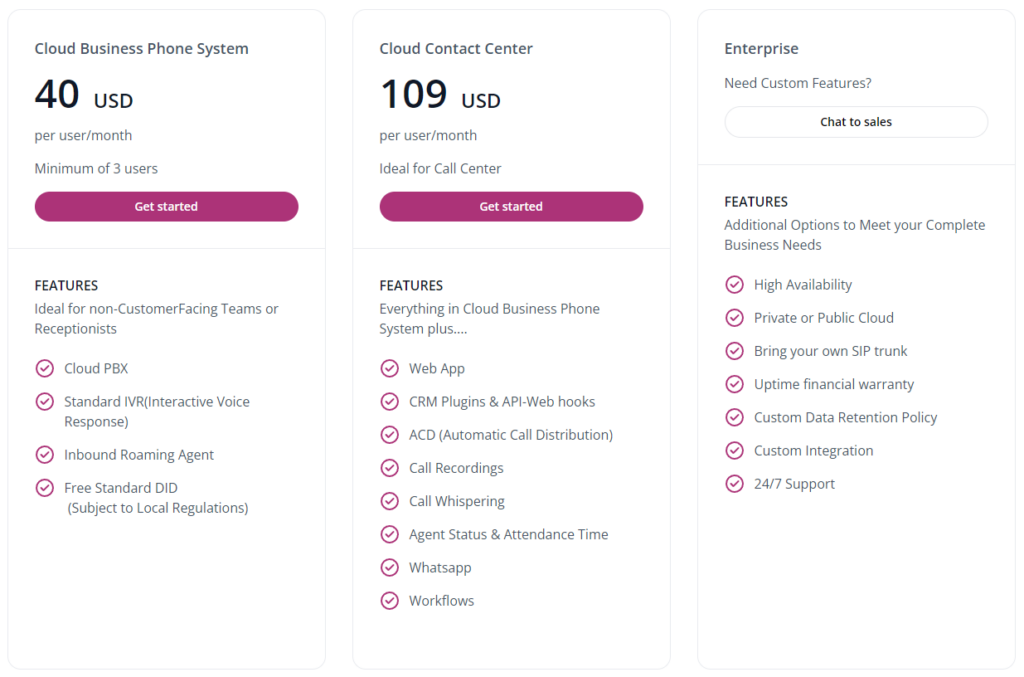Screen dimensions: 1024x677
Task: Click the 40 USD price text
Action: tap(83, 96)
